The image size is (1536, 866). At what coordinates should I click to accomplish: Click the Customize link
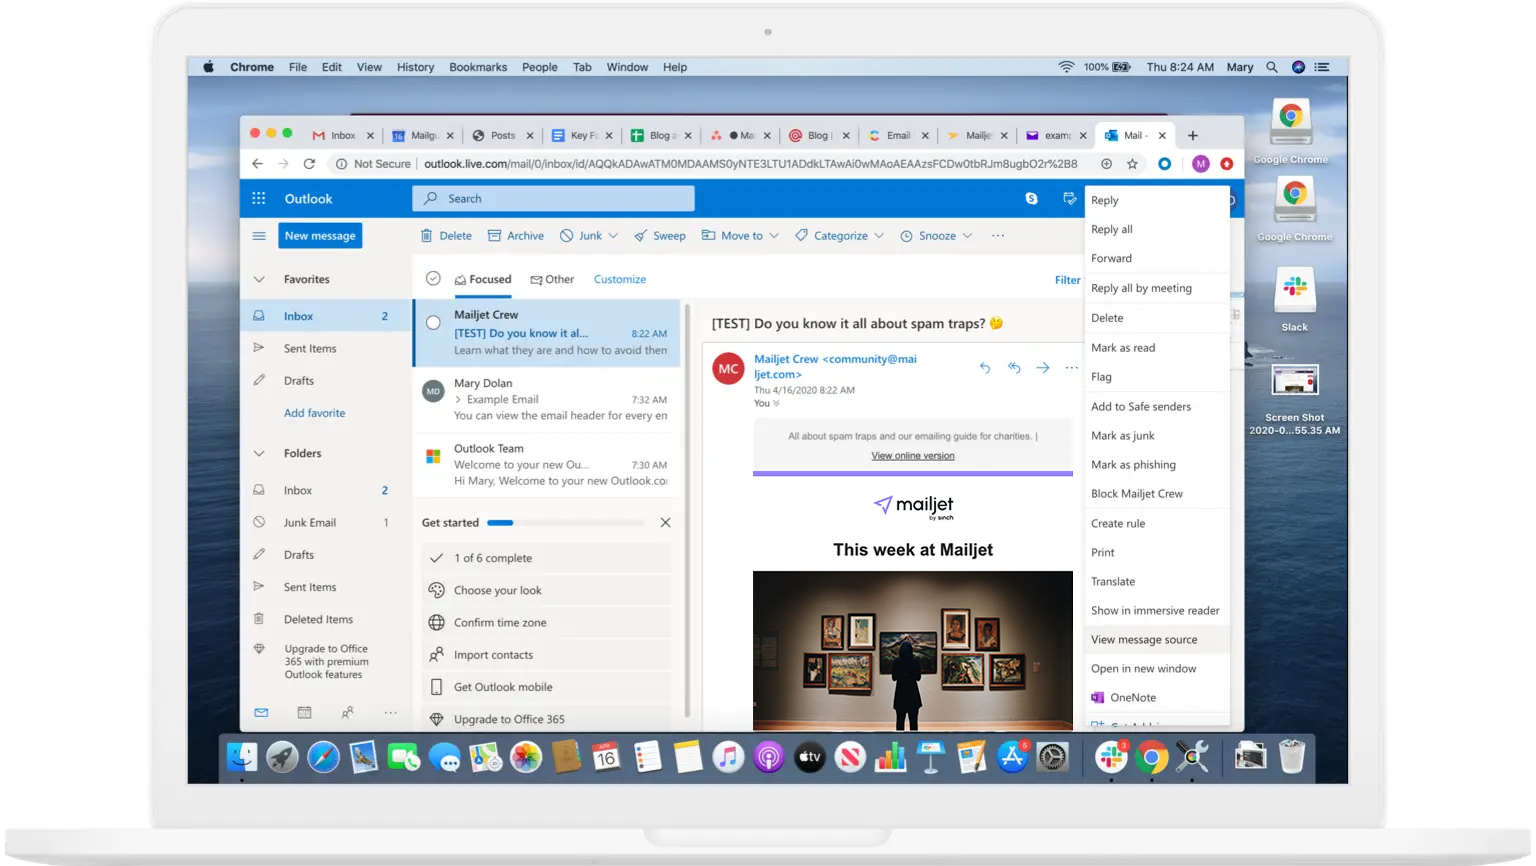tap(620, 279)
